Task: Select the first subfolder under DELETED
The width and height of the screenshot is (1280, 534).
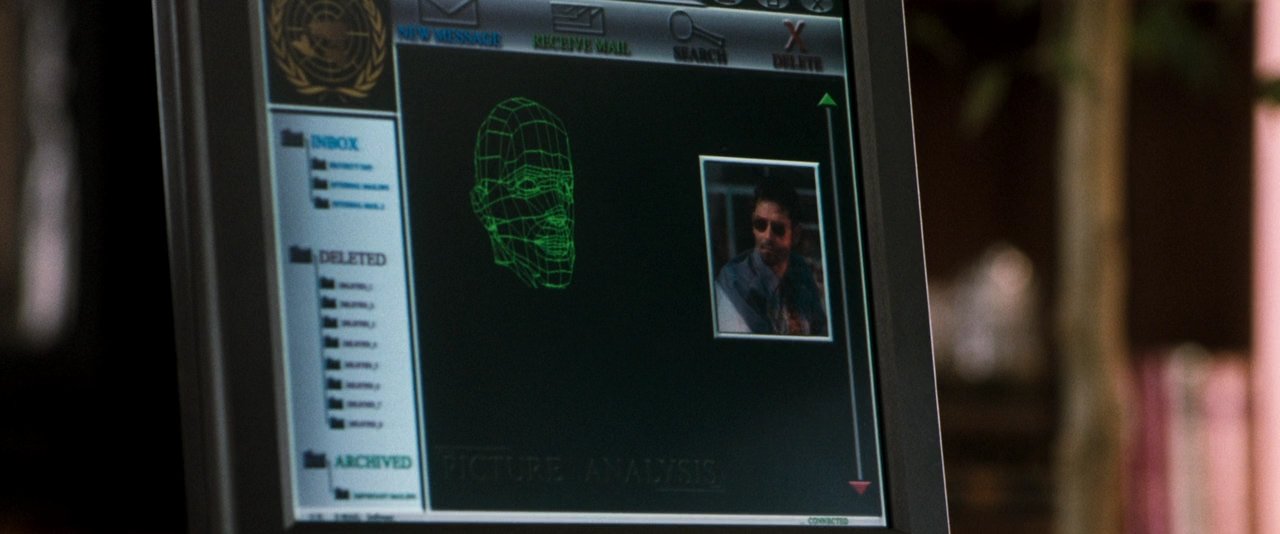Action: 328,284
